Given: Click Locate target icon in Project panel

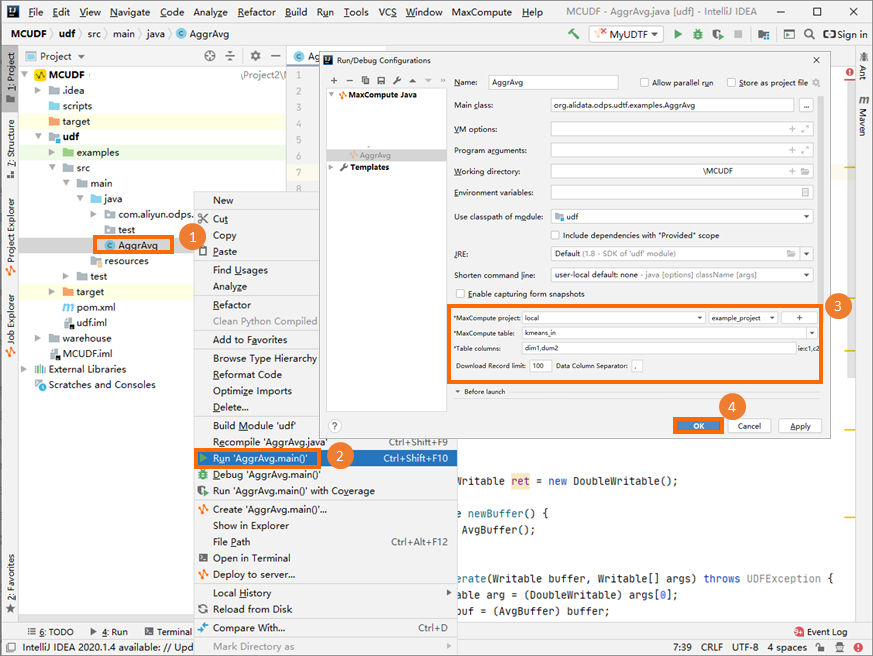Looking at the screenshot, I should coord(210,57).
